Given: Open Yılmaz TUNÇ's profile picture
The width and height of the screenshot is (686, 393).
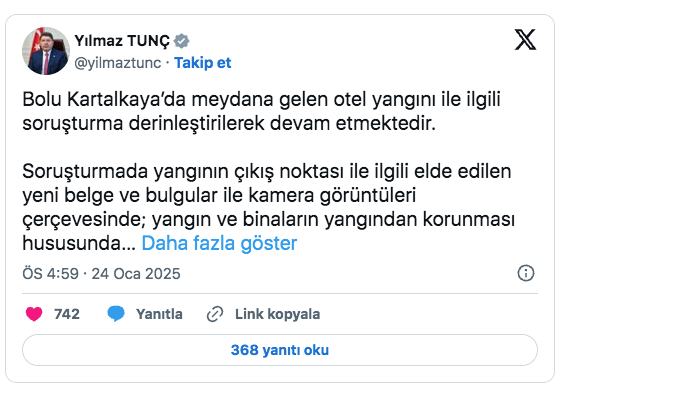Looking at the screenshot, I should pos(46,51).
